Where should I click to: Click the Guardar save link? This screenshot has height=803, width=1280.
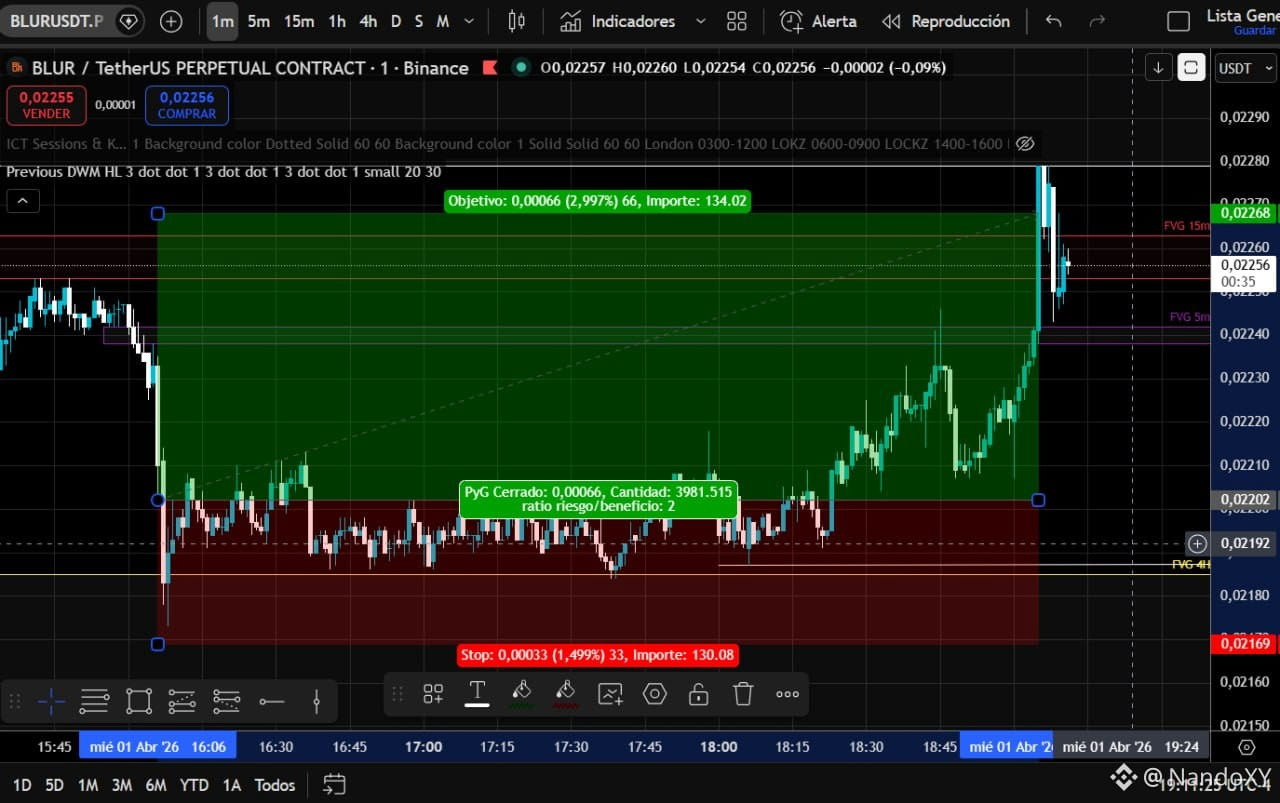click(x=1254, y=31)
